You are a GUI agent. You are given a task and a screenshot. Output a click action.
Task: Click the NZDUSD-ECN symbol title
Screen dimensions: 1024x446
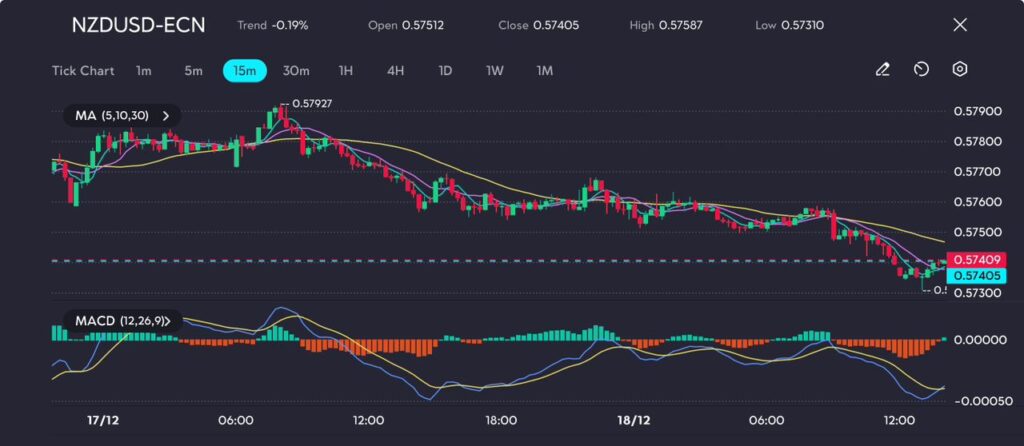tap(138, 25)
